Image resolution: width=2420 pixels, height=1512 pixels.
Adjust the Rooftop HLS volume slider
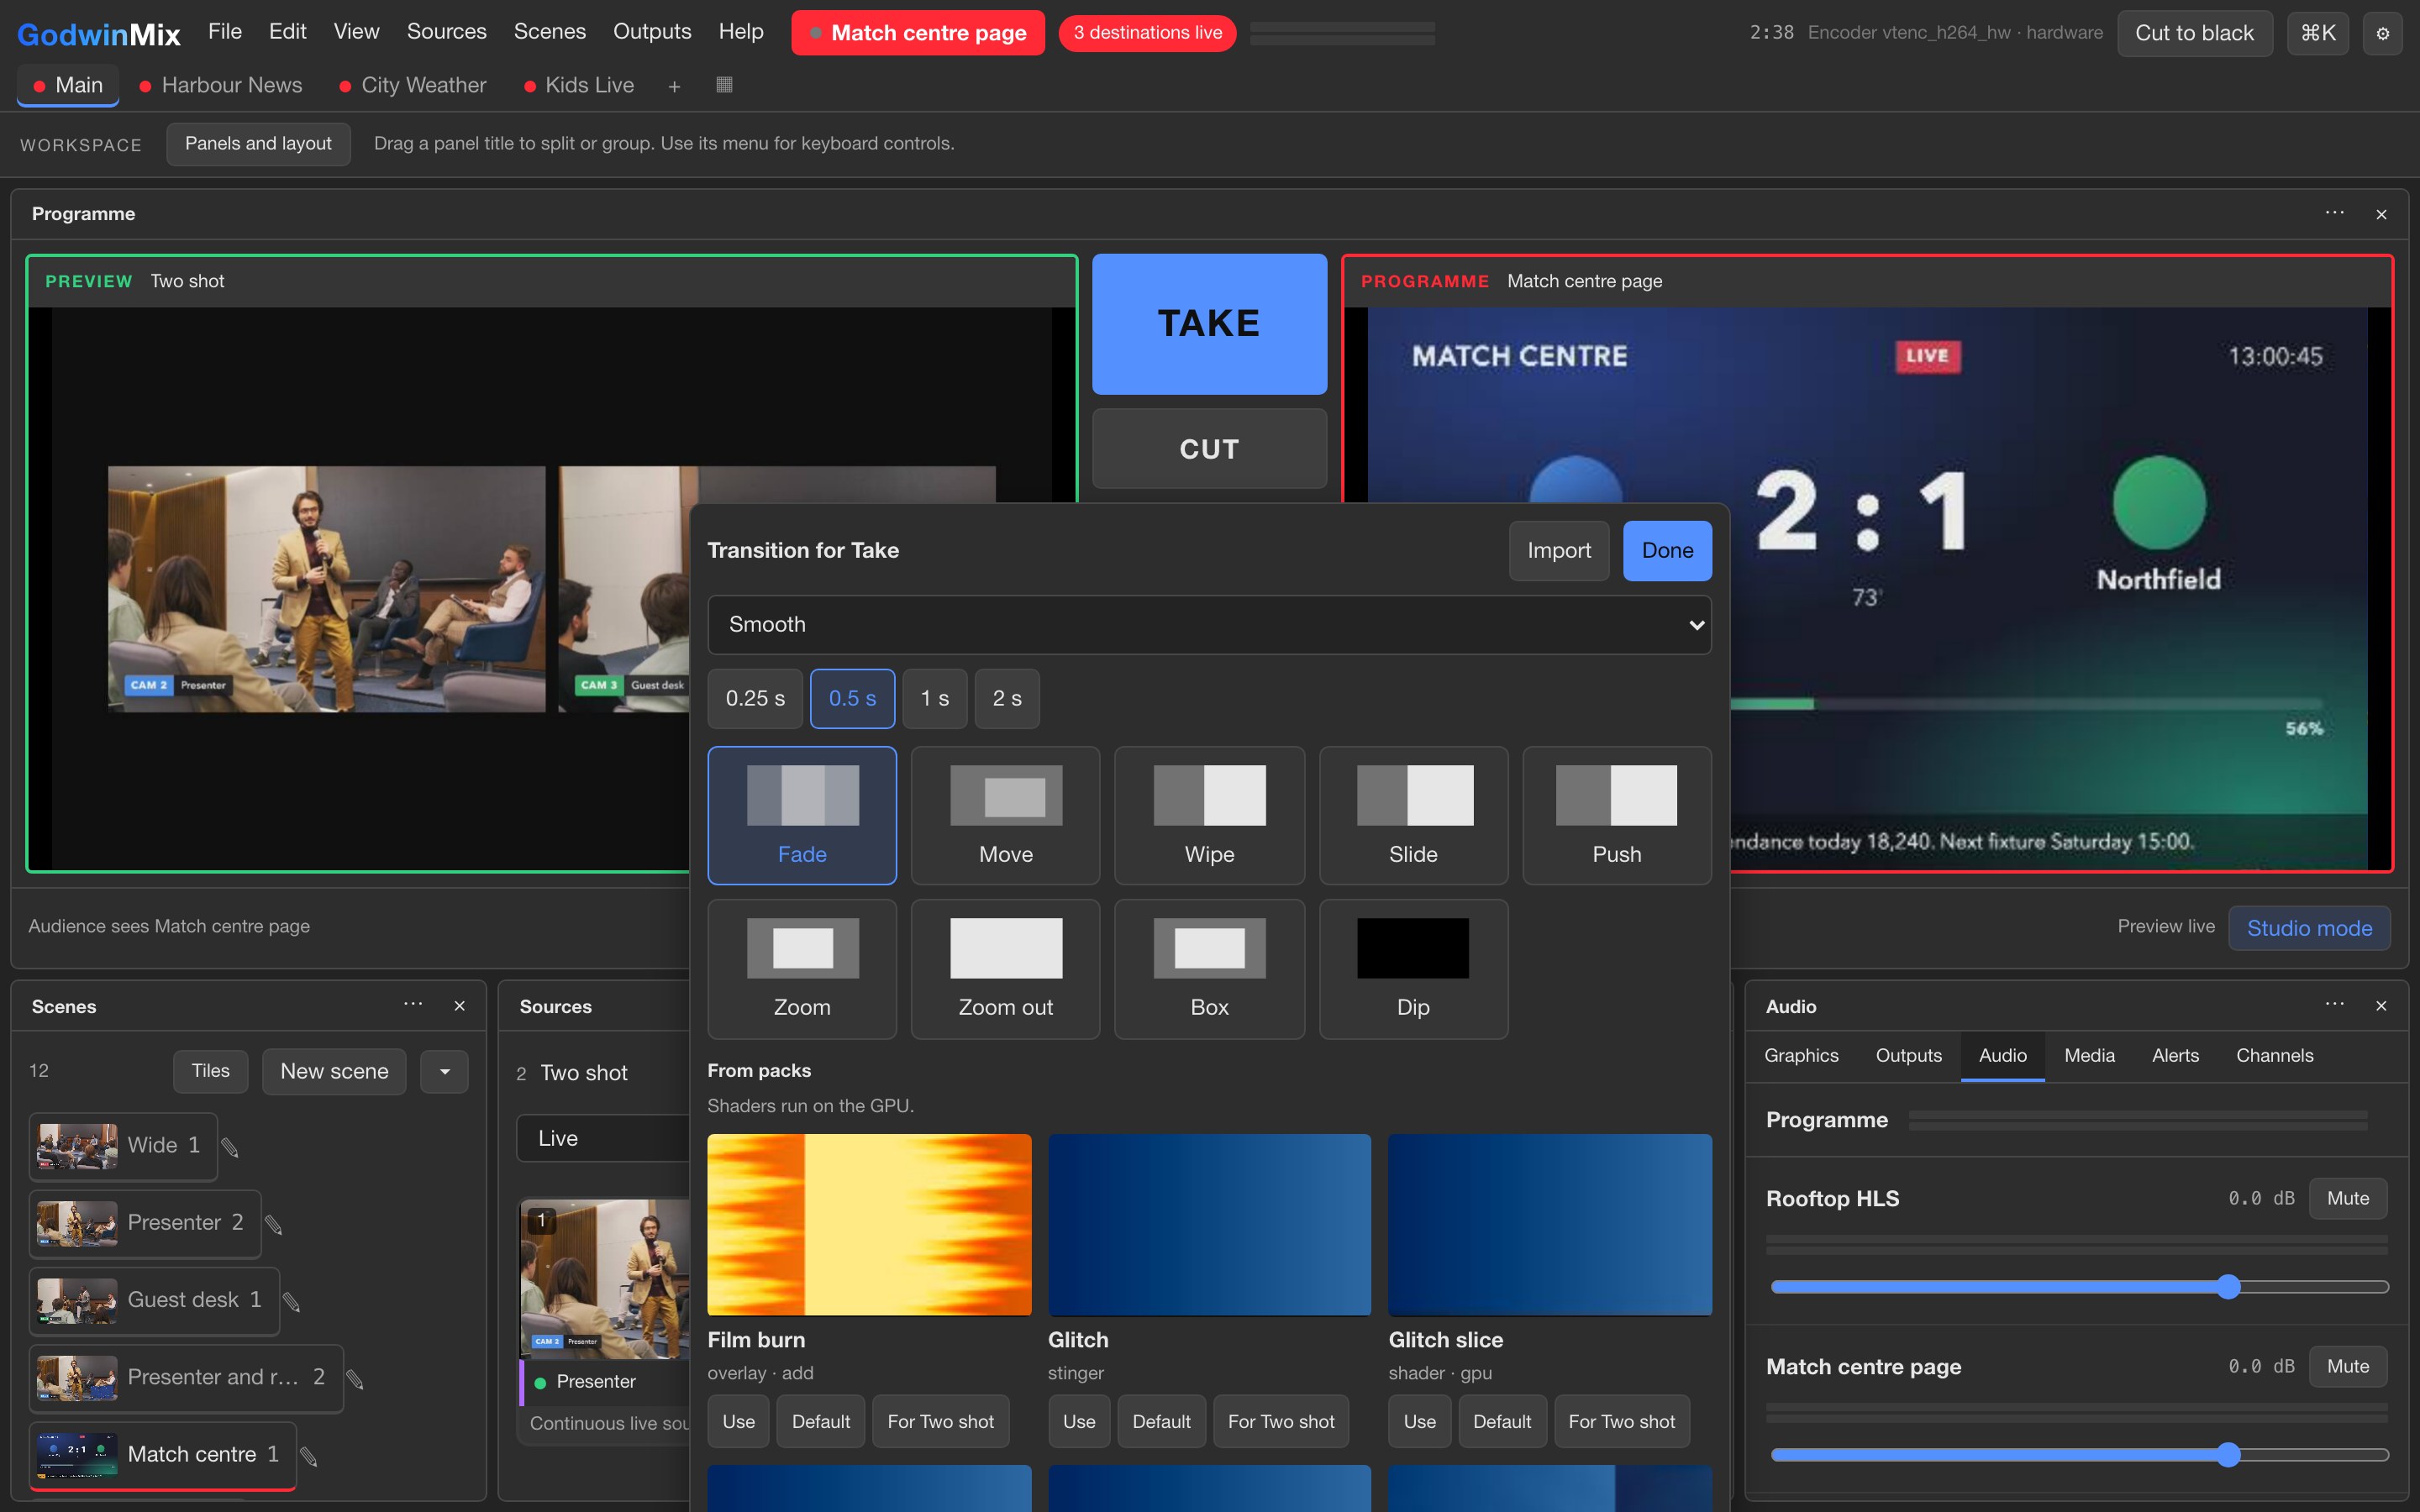[x=2079, y=1287]
